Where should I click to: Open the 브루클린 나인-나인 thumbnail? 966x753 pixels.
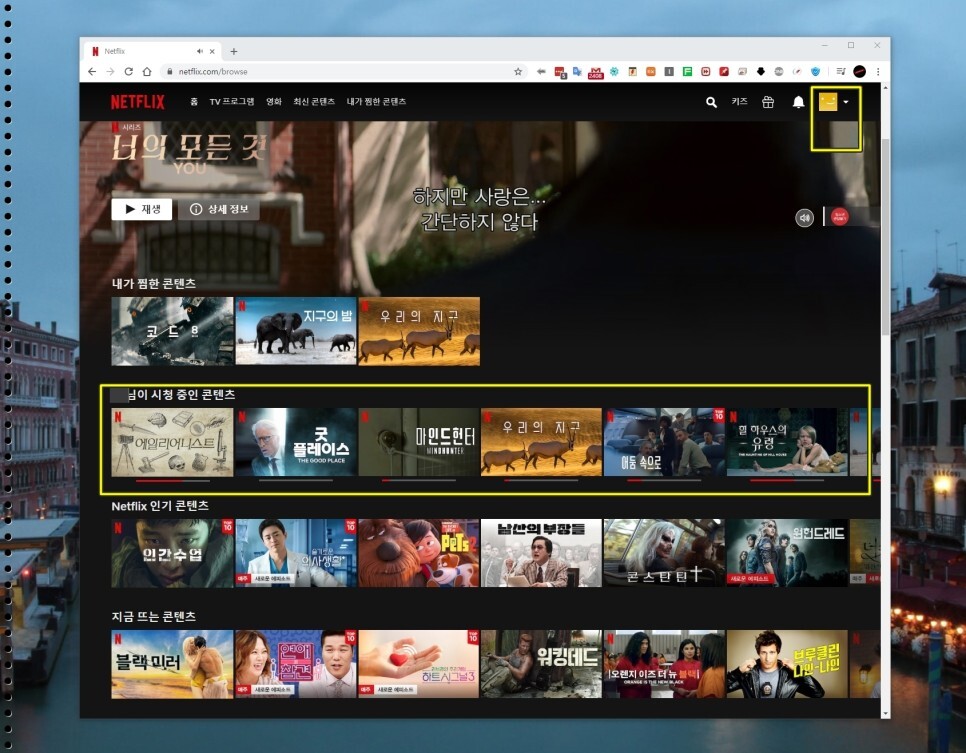[787, 664]
